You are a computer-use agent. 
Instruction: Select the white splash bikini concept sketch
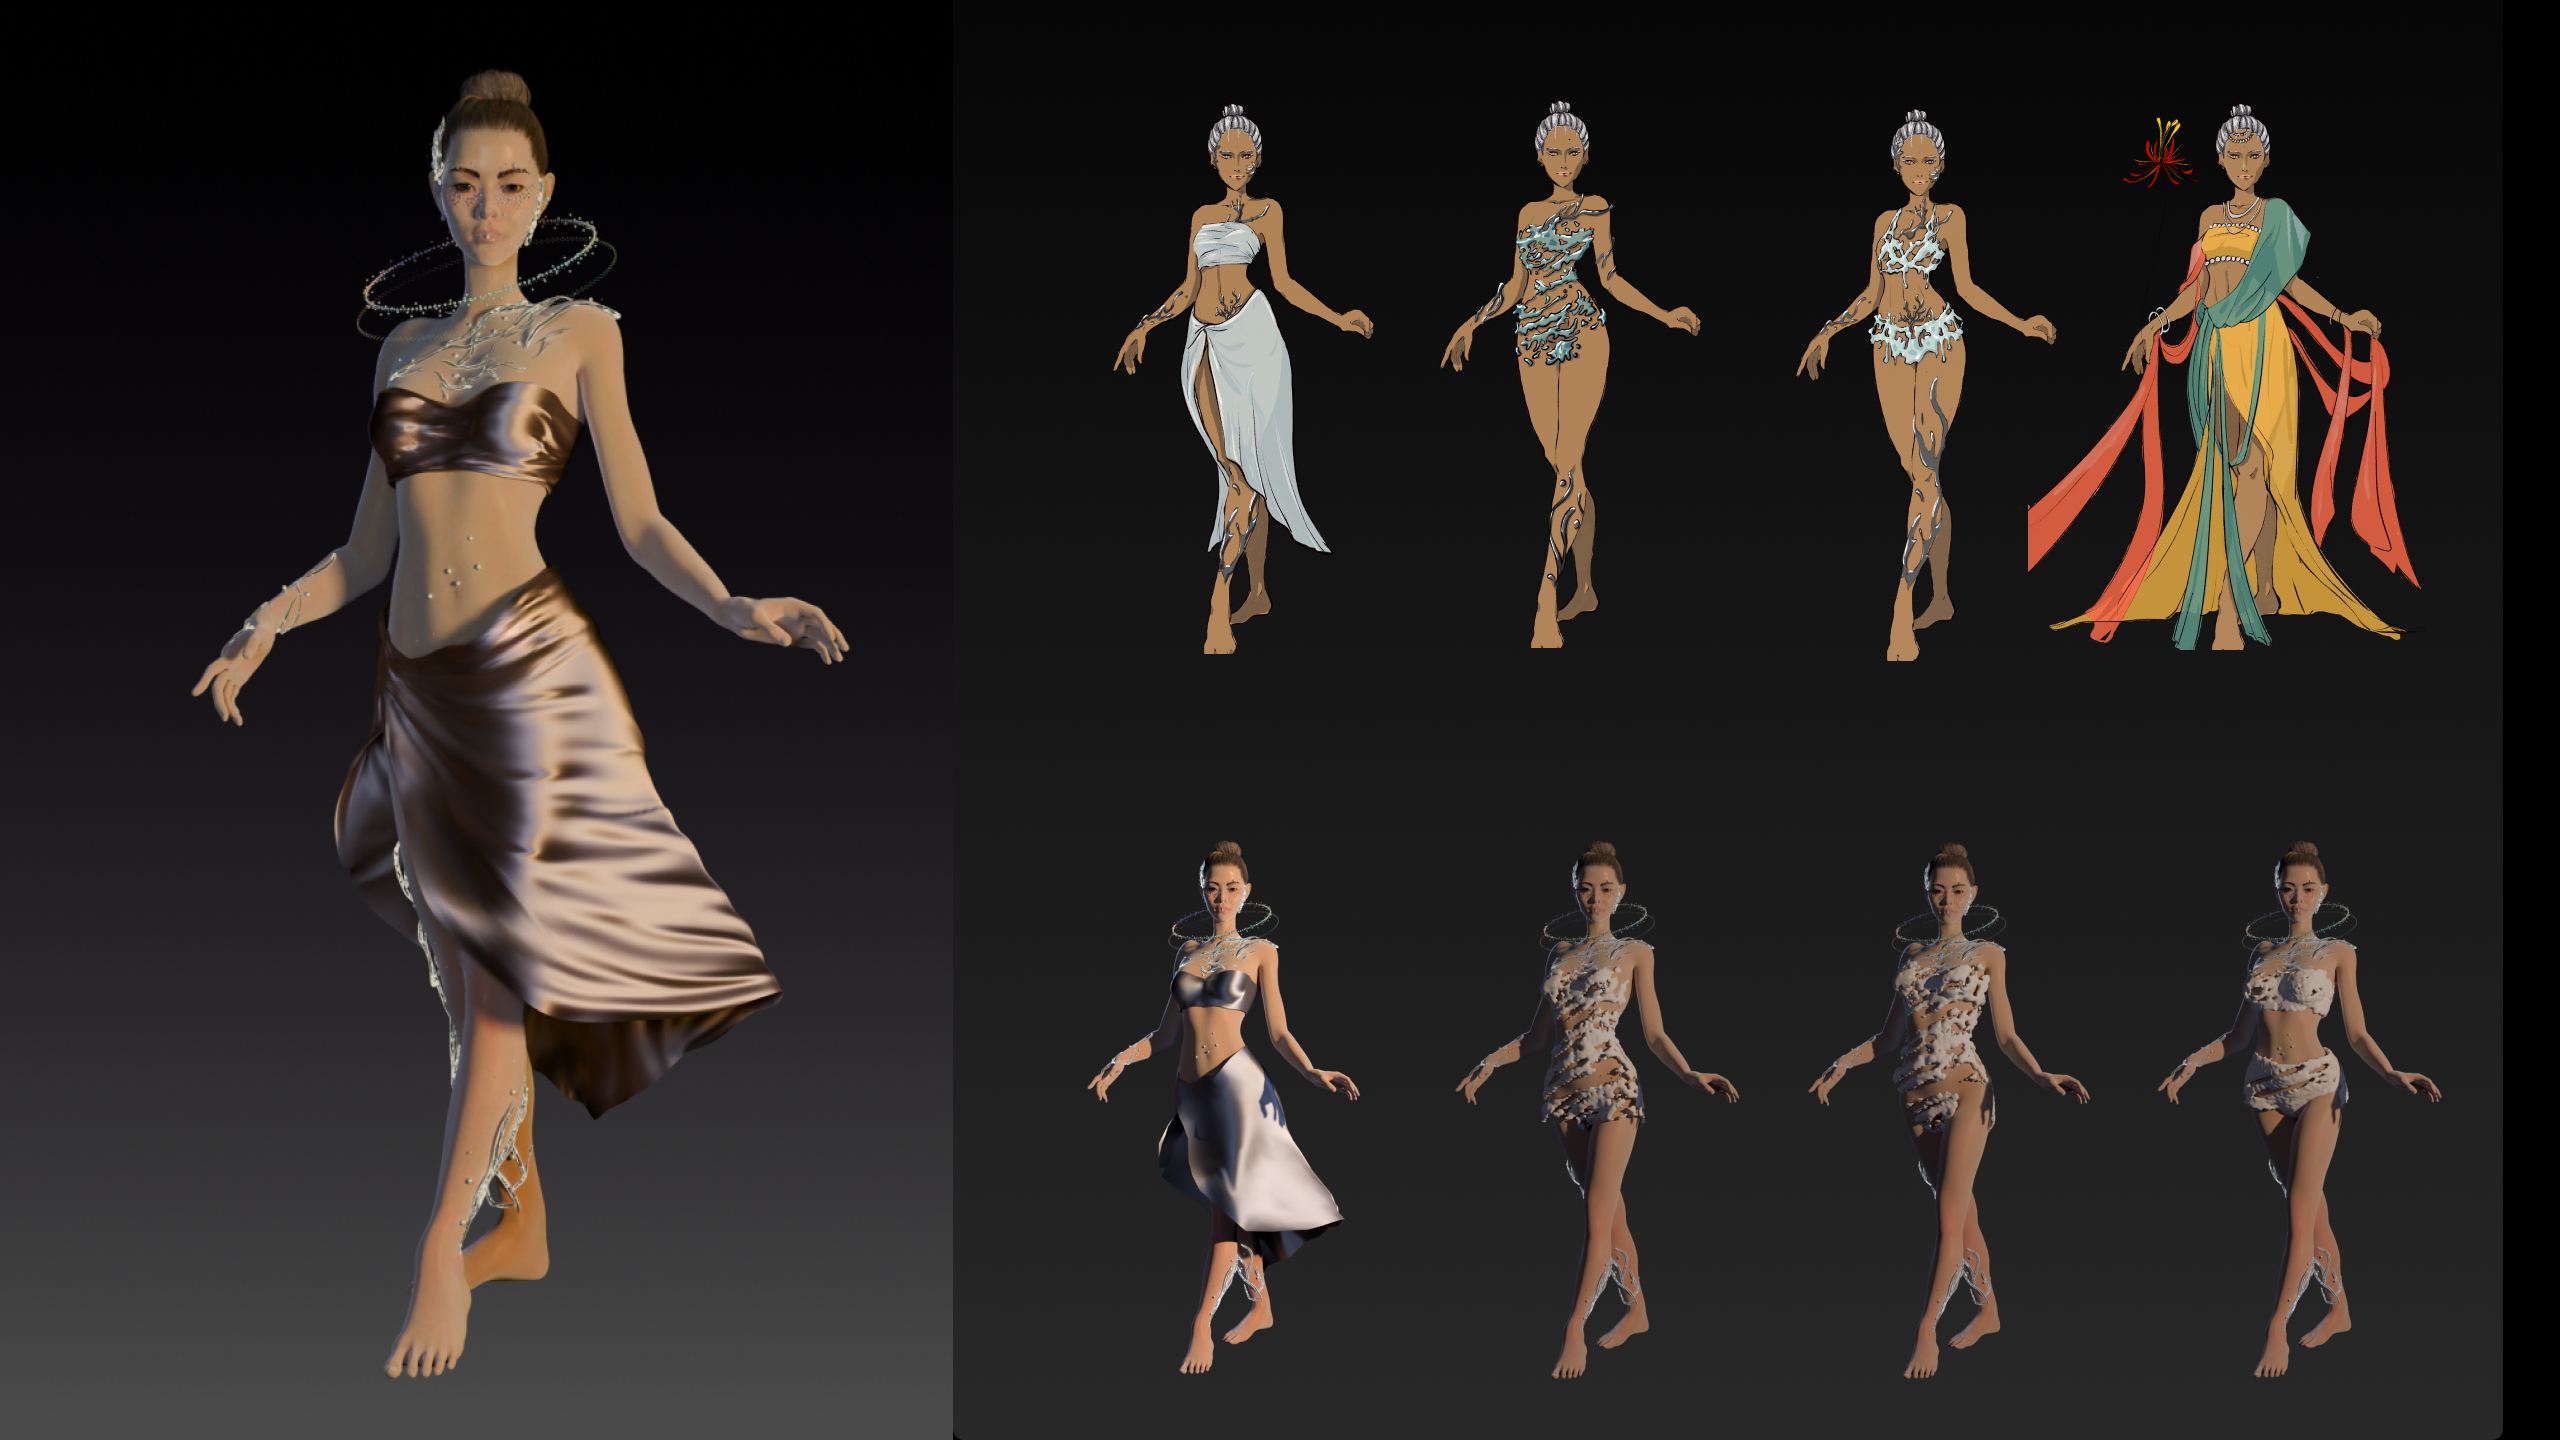tap(1926, 385)
